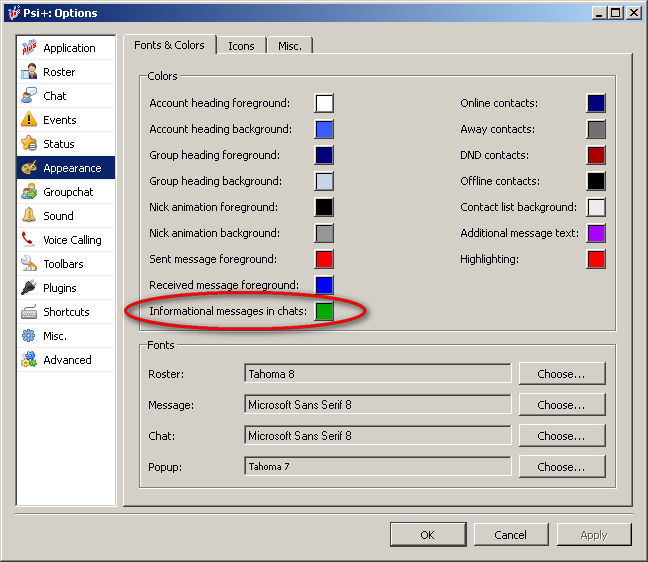Screen dimensions: 648x562
Task: Change Informational messages in chats color
Action: tap(324, 312)
